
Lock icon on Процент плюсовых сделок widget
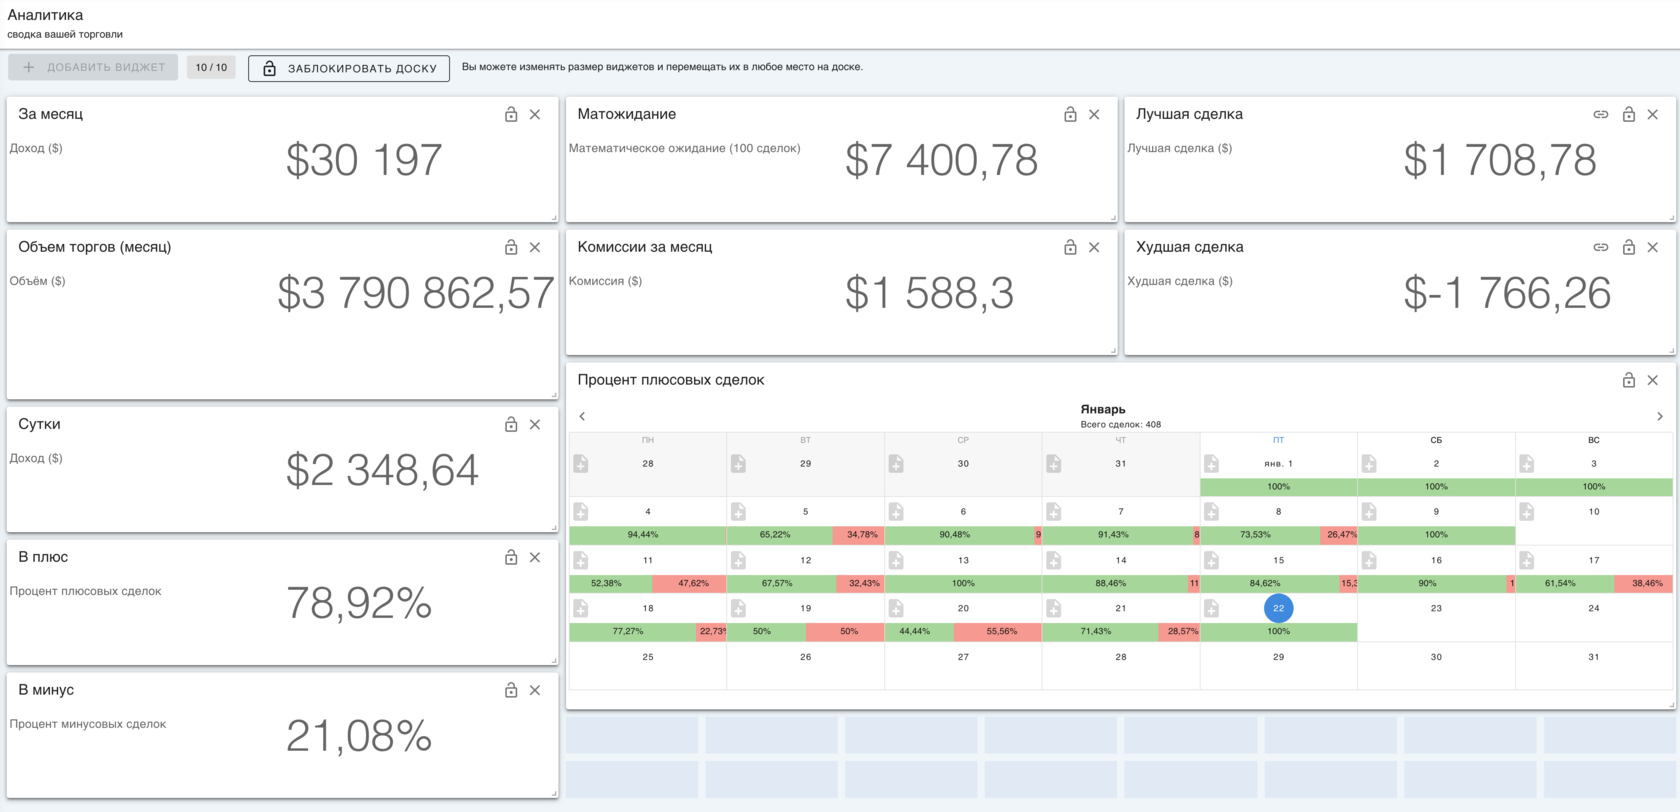(1629, 381)
